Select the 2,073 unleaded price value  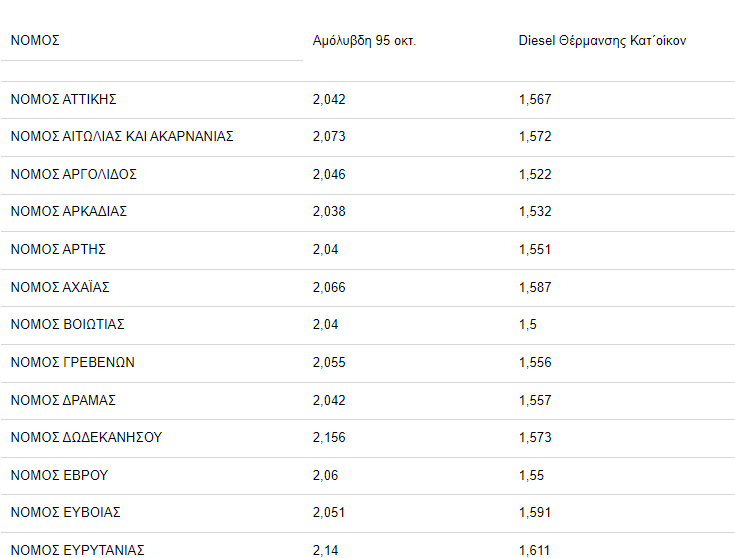click(x=329, y=136)
